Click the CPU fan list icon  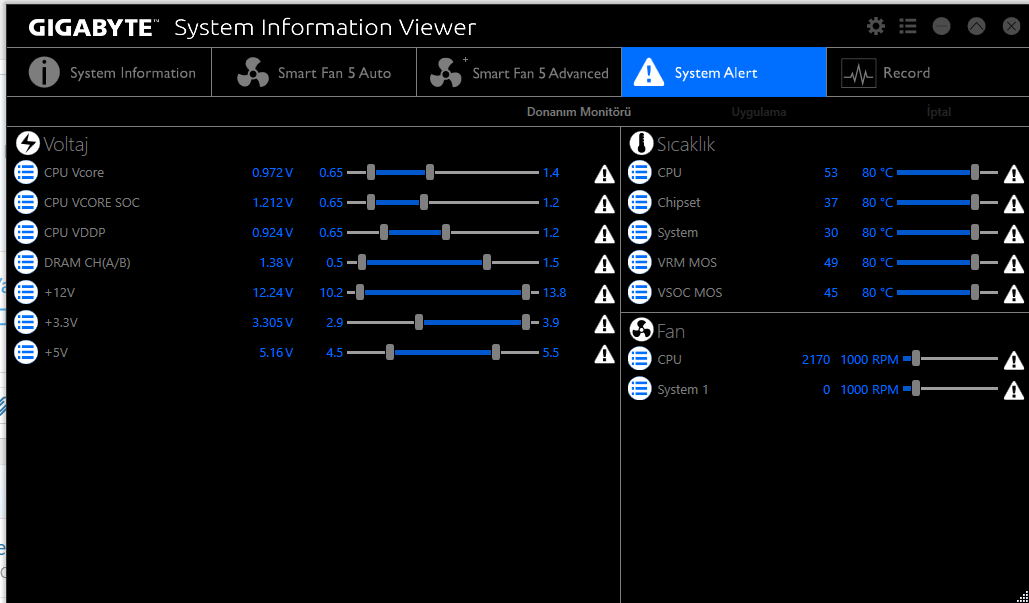tap(640, 359)
